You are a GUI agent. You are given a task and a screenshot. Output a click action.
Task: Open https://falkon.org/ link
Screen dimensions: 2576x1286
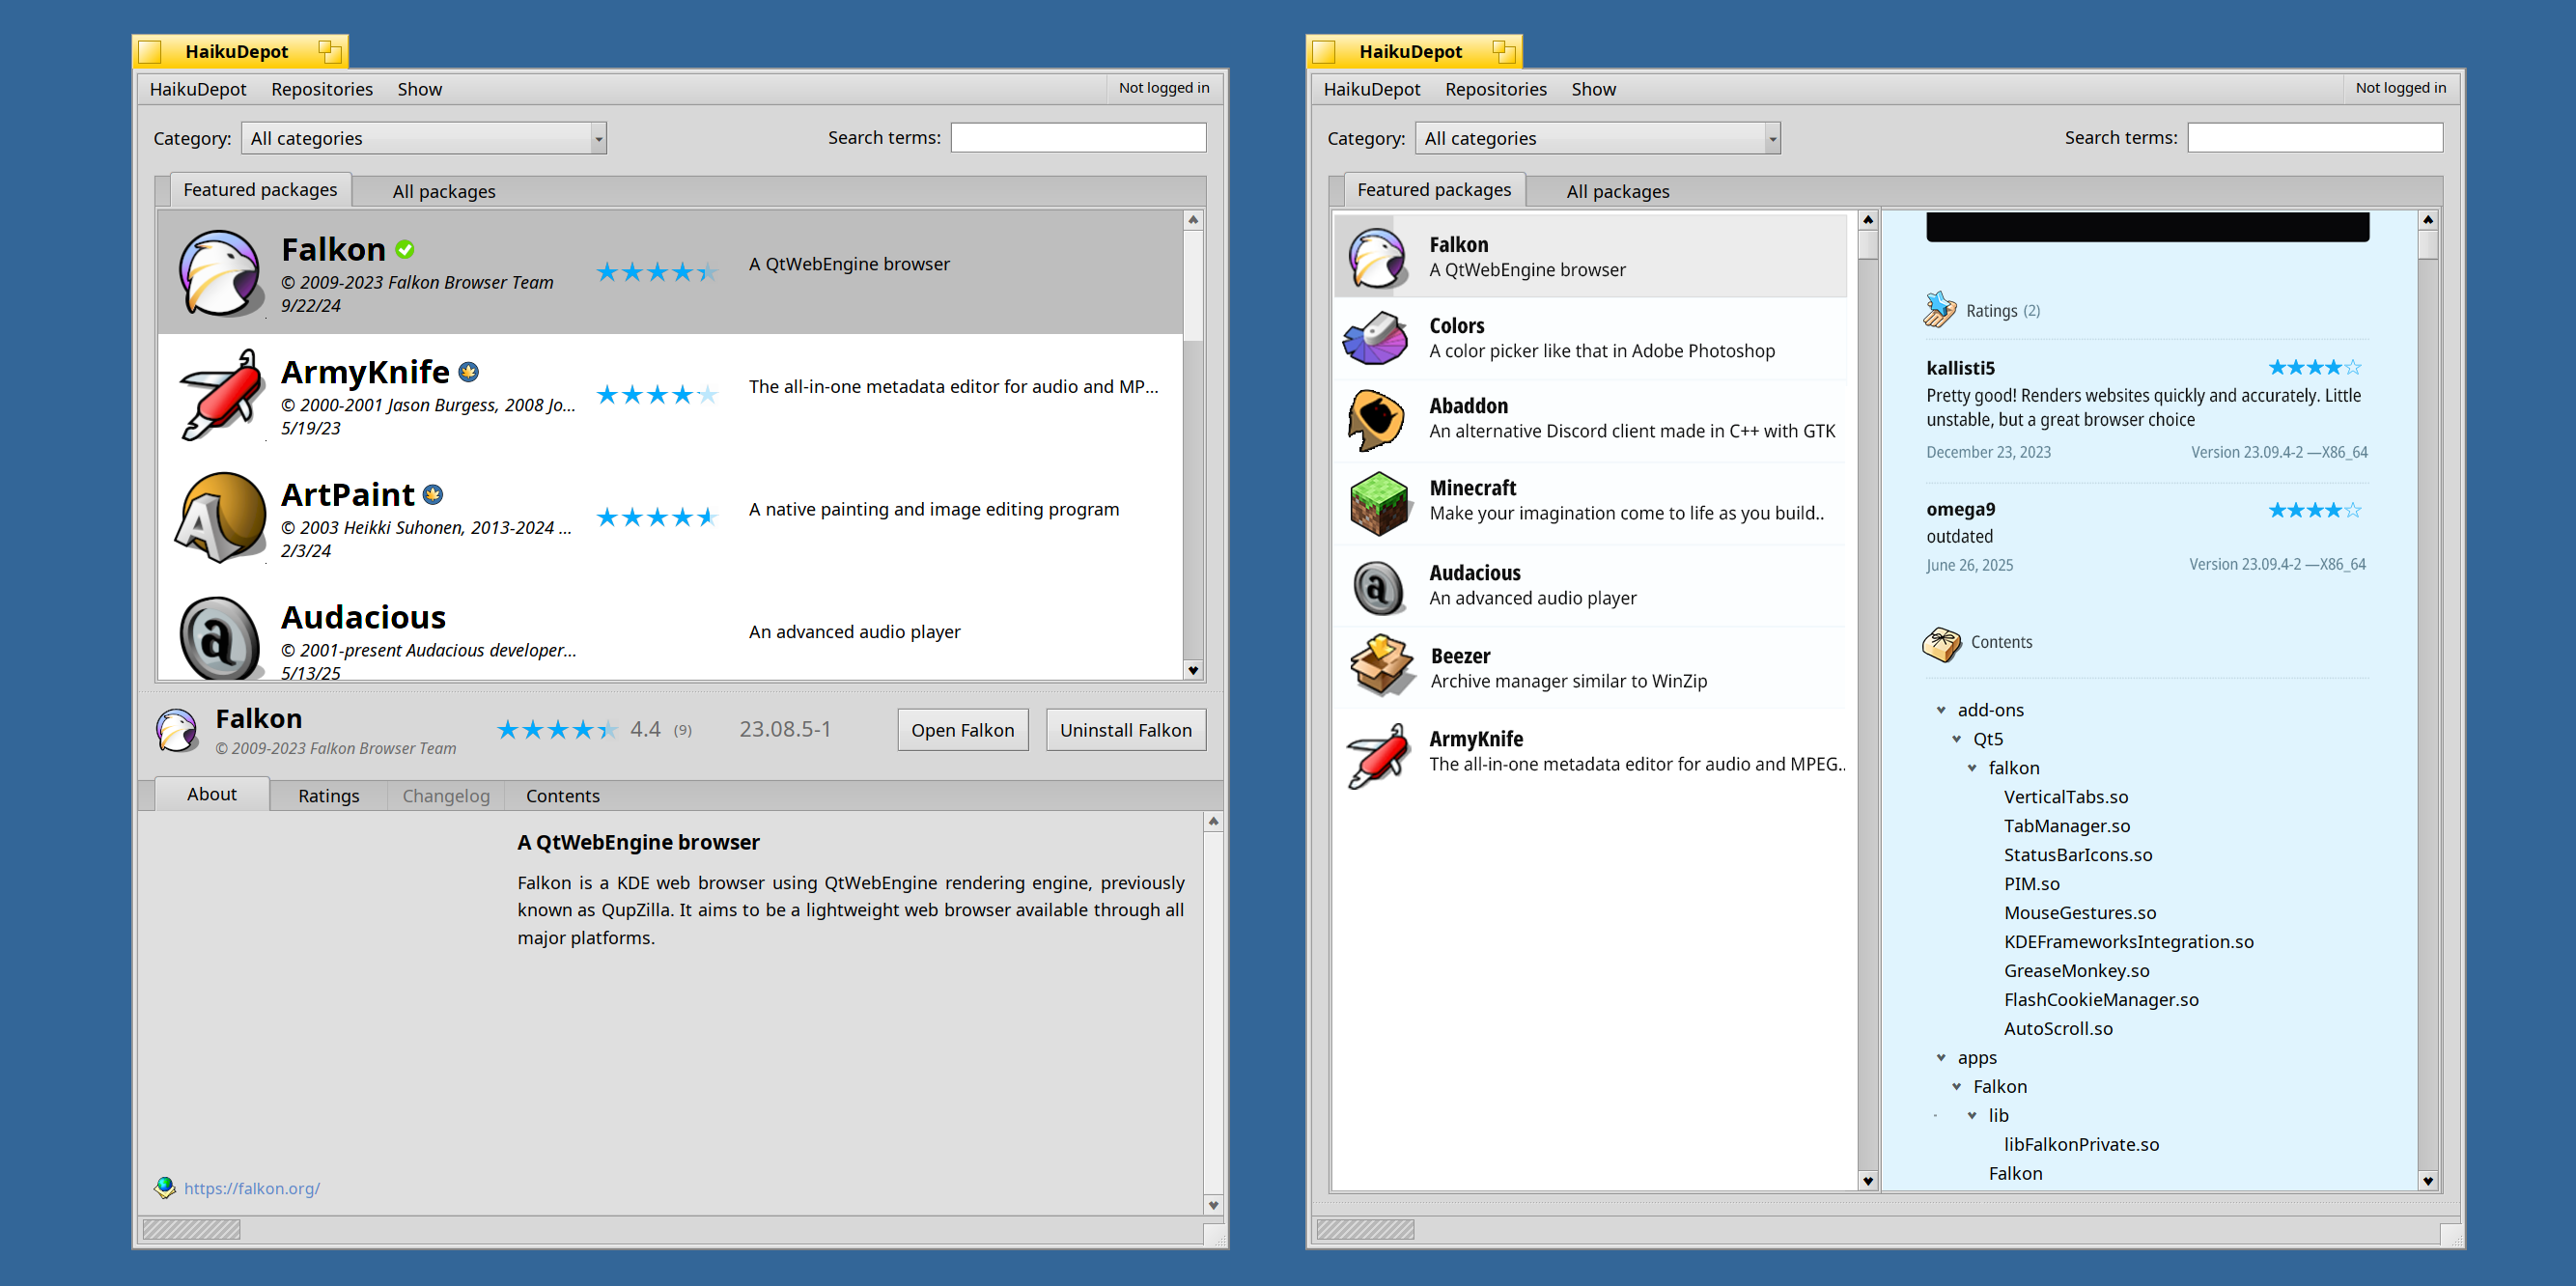pyautogui.click(x=252, y=1188)
